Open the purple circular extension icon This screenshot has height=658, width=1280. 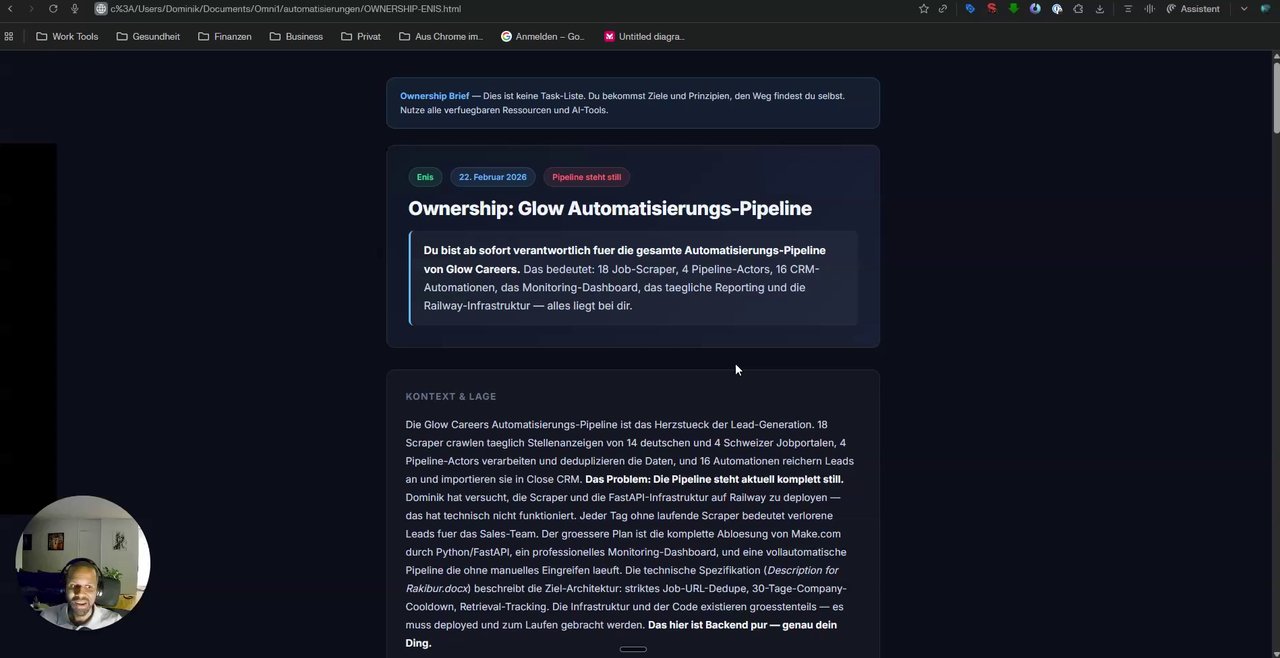[1035, 9]
